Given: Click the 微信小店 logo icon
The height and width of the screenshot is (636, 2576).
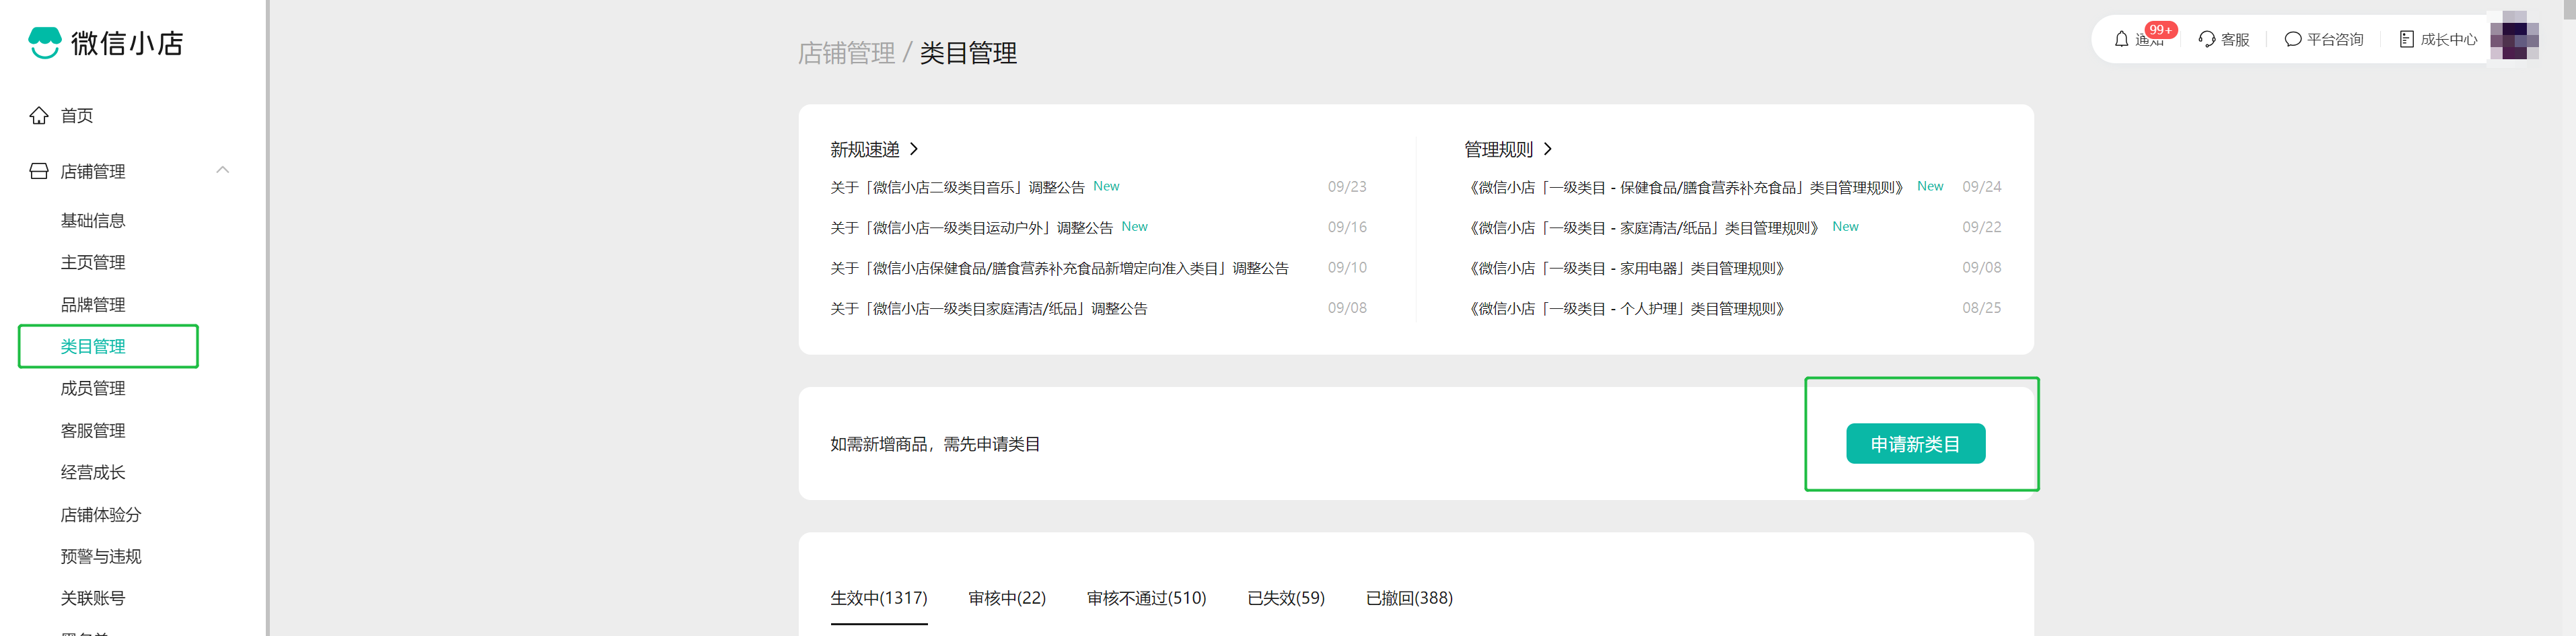Looking at the screenshot, I should [45, 43].
